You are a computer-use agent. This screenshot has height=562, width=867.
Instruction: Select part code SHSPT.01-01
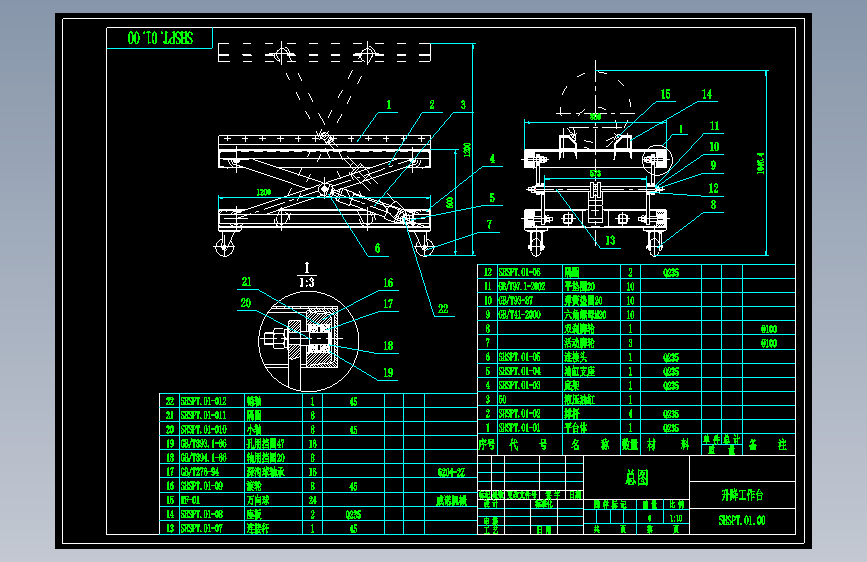pos(519,428)
